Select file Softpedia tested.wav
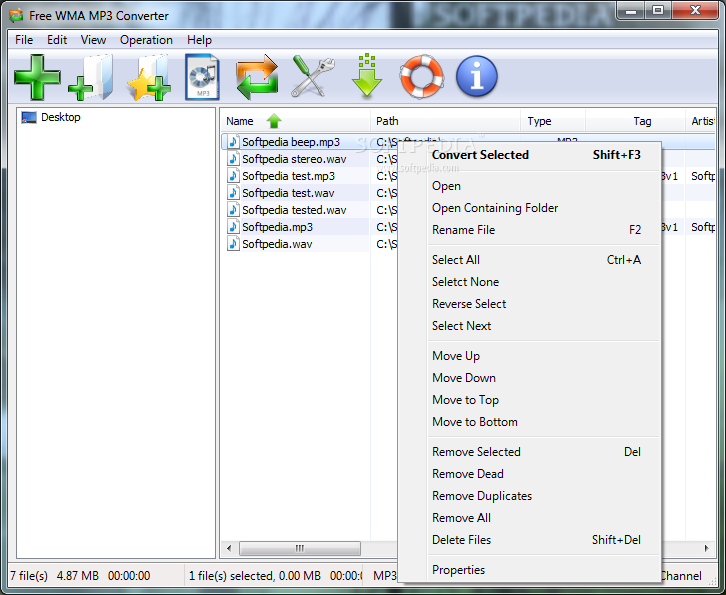726x595 pixels. tap(294, 210)
